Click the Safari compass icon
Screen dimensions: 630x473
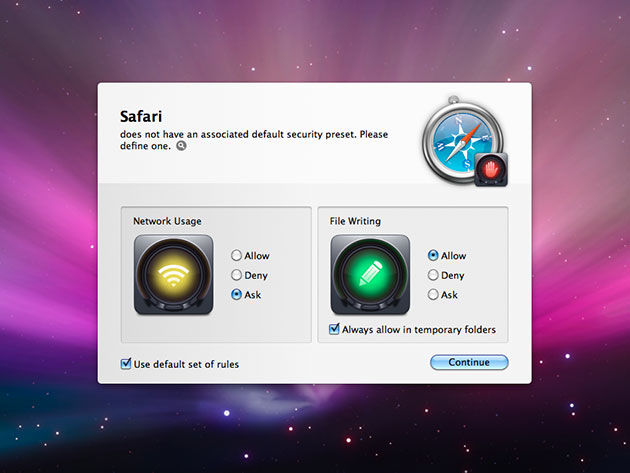[462, 141]
